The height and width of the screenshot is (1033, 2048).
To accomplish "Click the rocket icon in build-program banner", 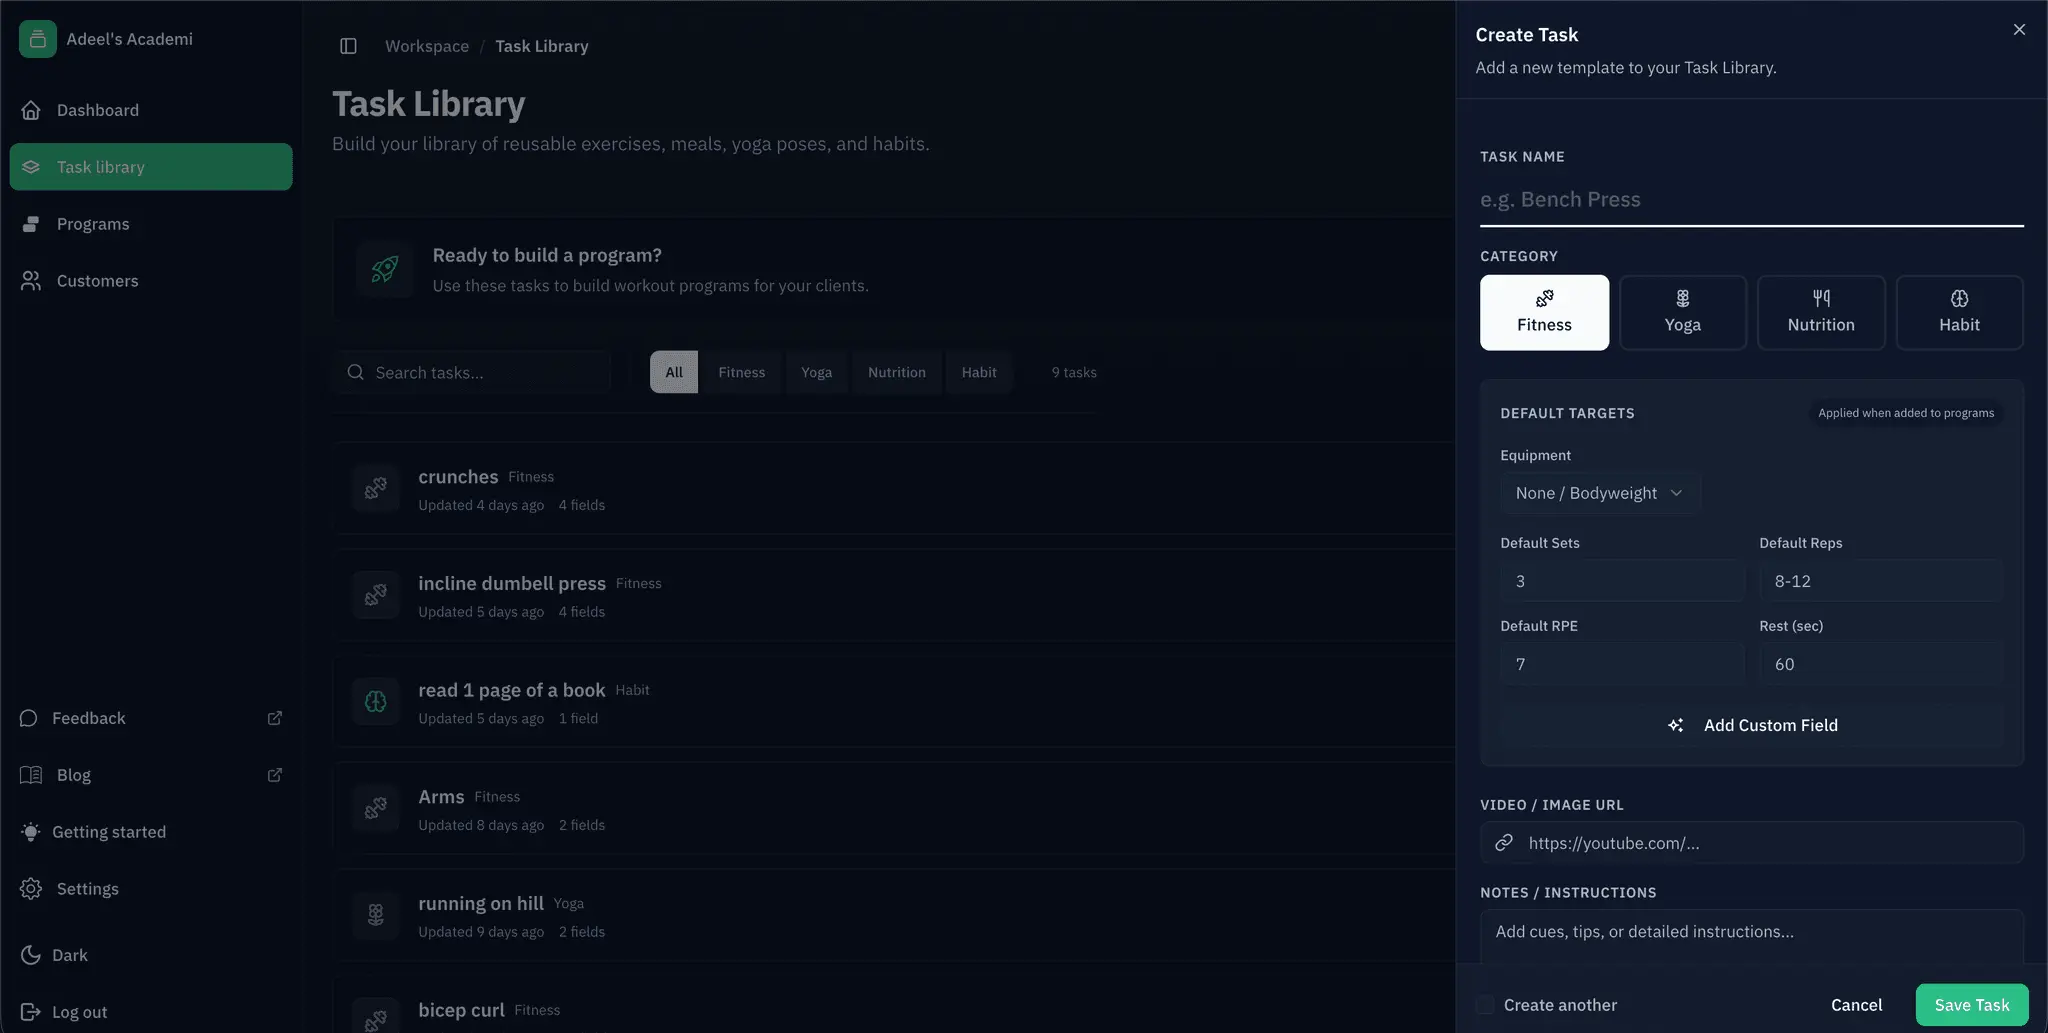I will pos(385,269).
